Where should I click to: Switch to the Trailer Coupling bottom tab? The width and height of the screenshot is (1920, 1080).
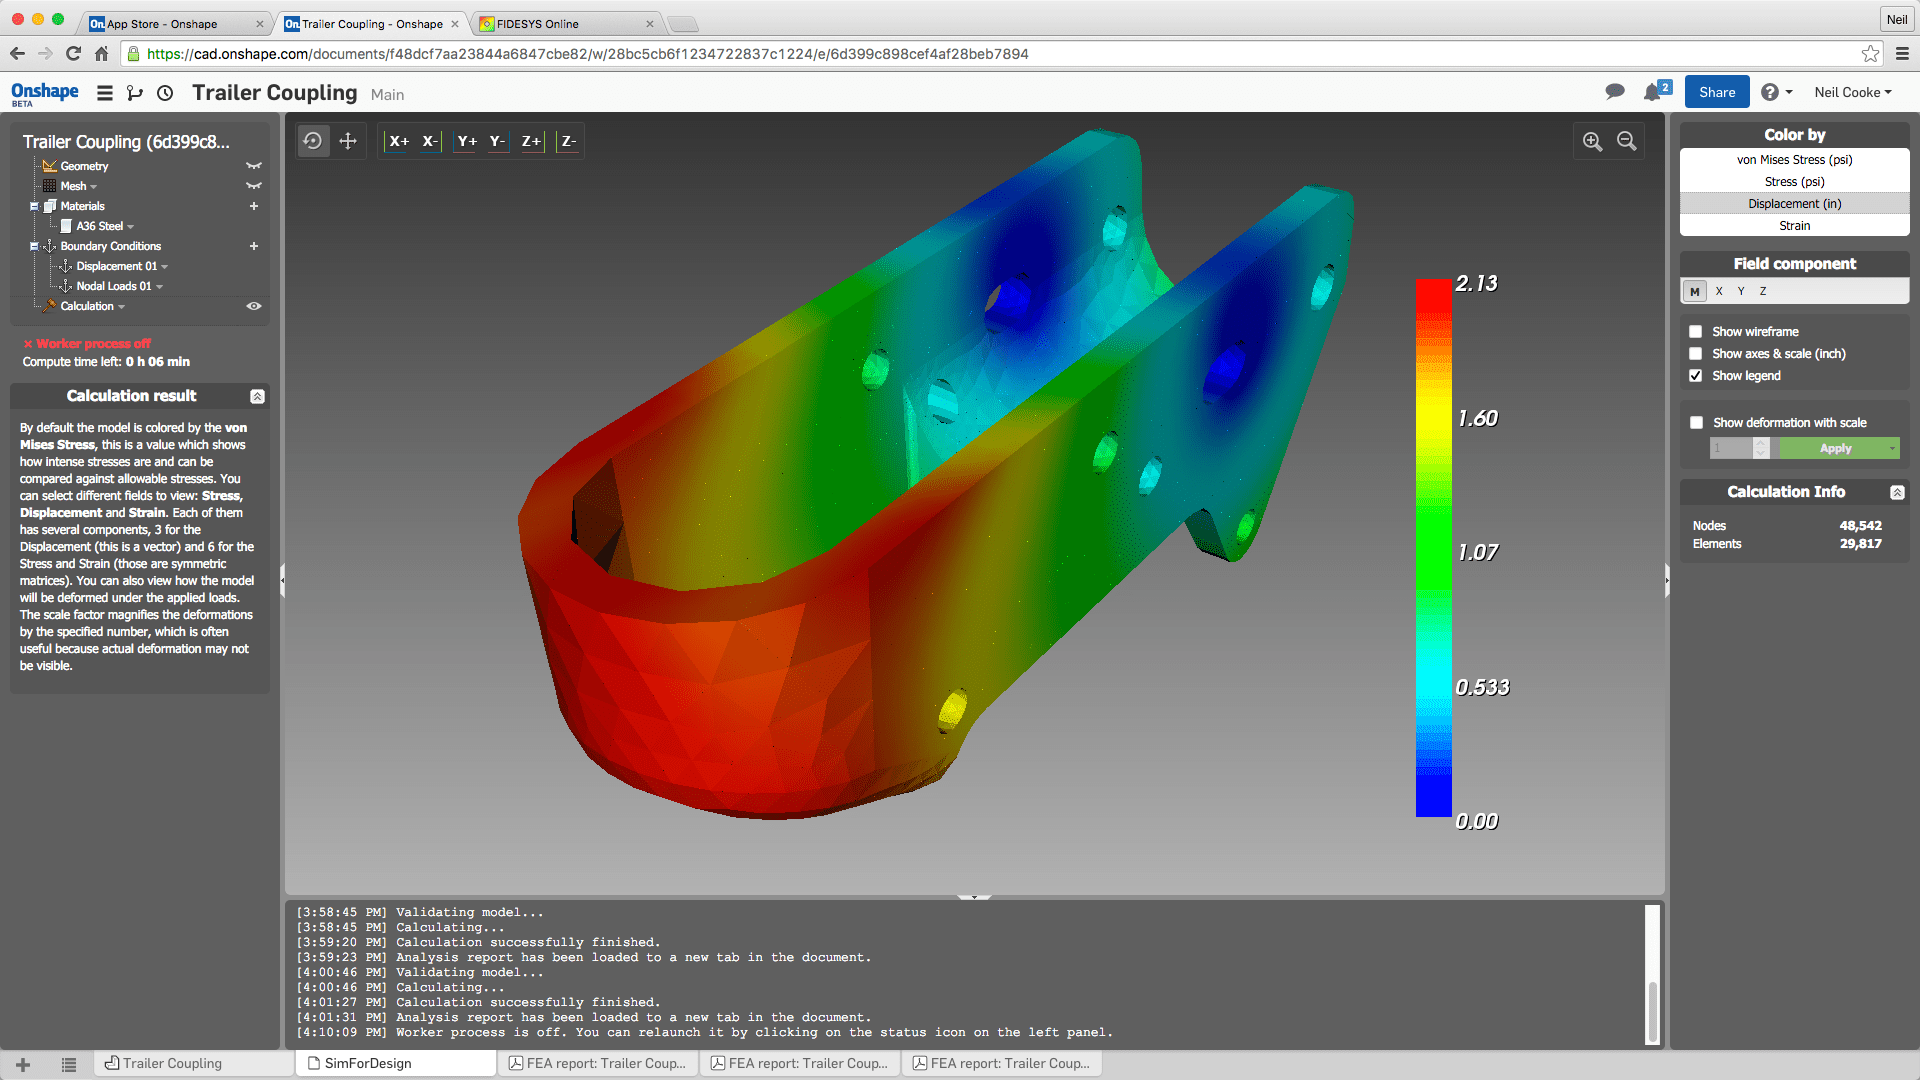click(172, 1063)
